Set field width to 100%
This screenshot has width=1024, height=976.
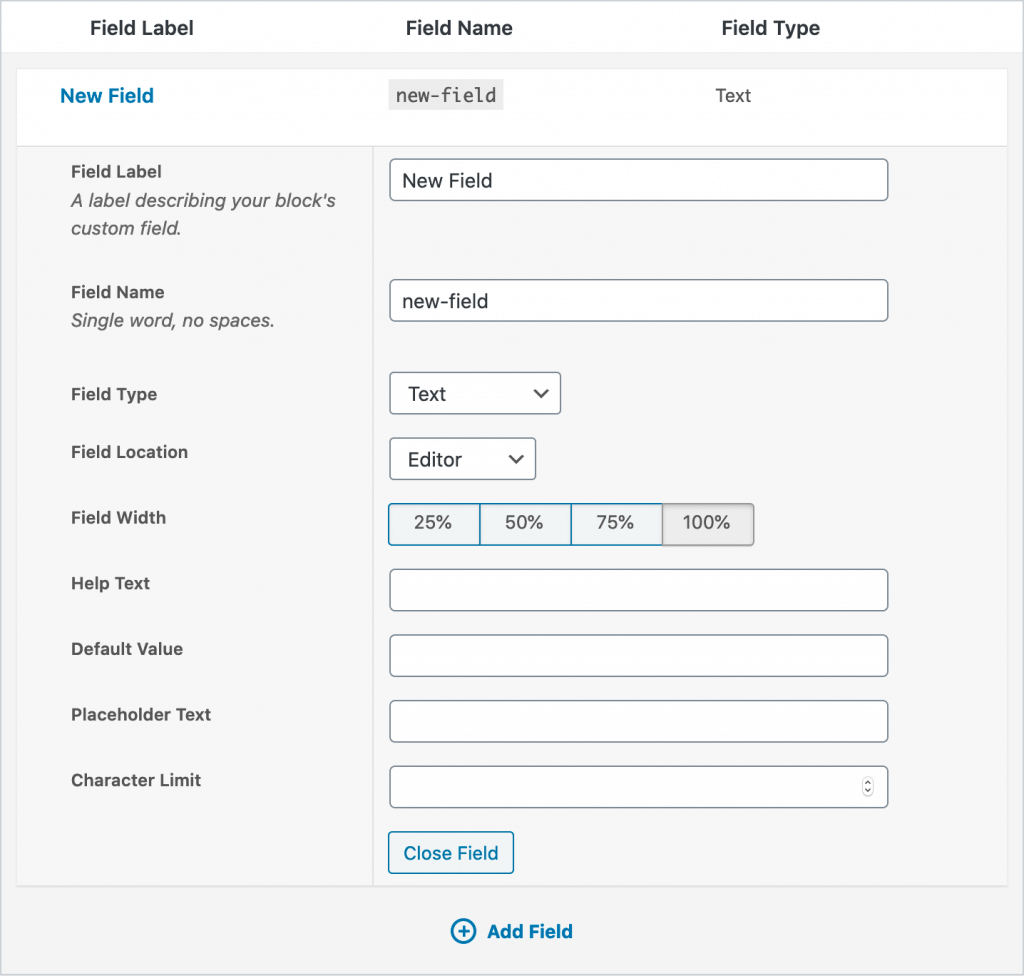pyautogui.click(x=708, y=523)
